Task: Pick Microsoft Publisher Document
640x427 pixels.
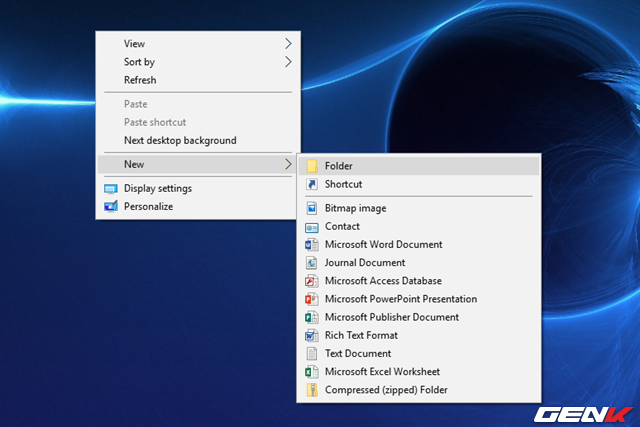Action: click(392, 317)
